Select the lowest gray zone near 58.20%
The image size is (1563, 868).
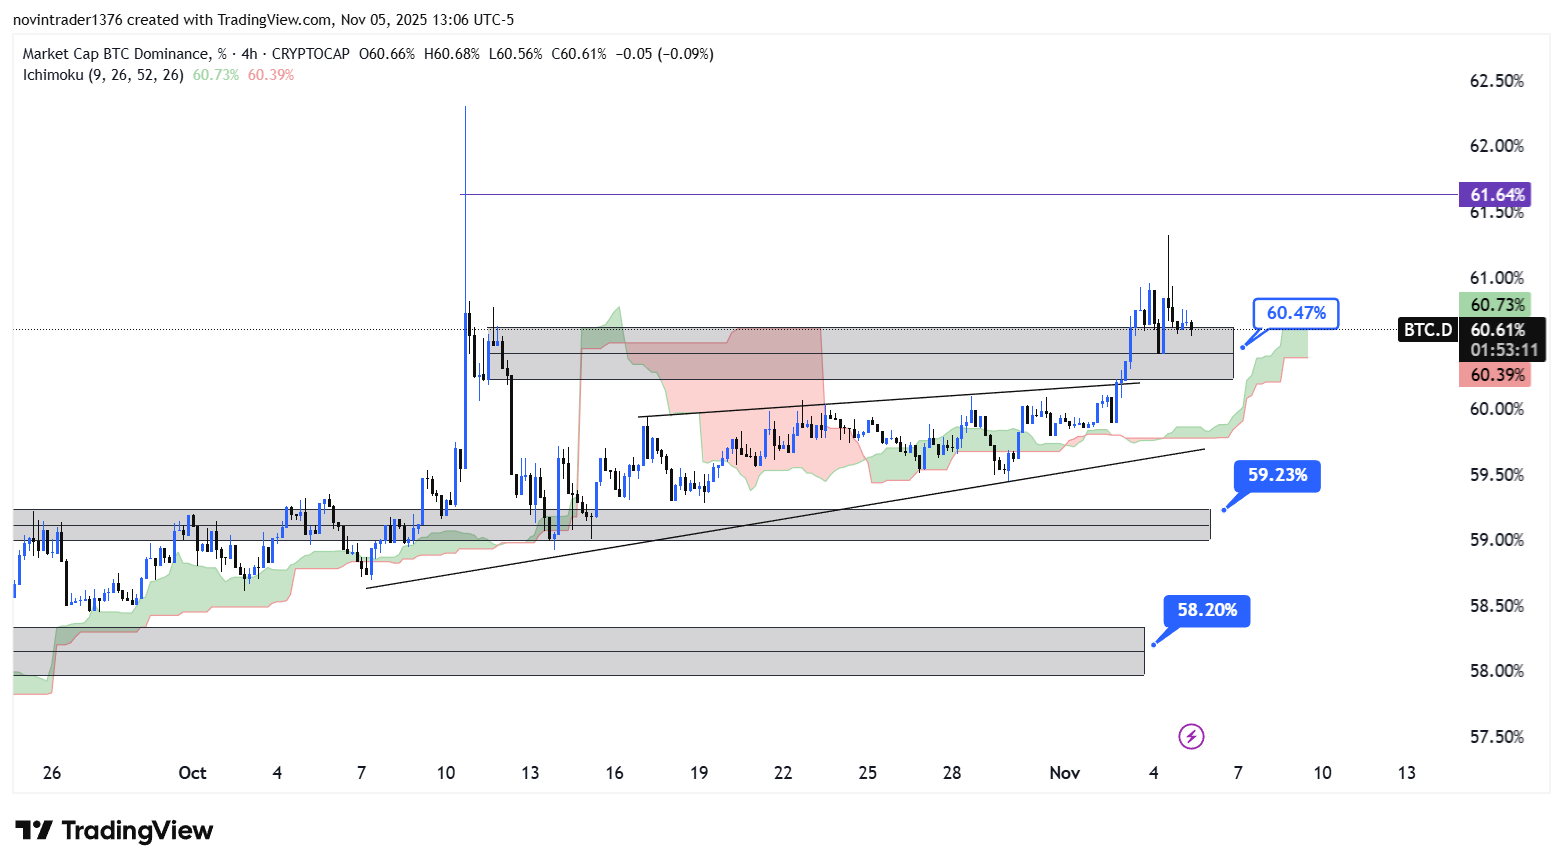click(x=578, y=651)
